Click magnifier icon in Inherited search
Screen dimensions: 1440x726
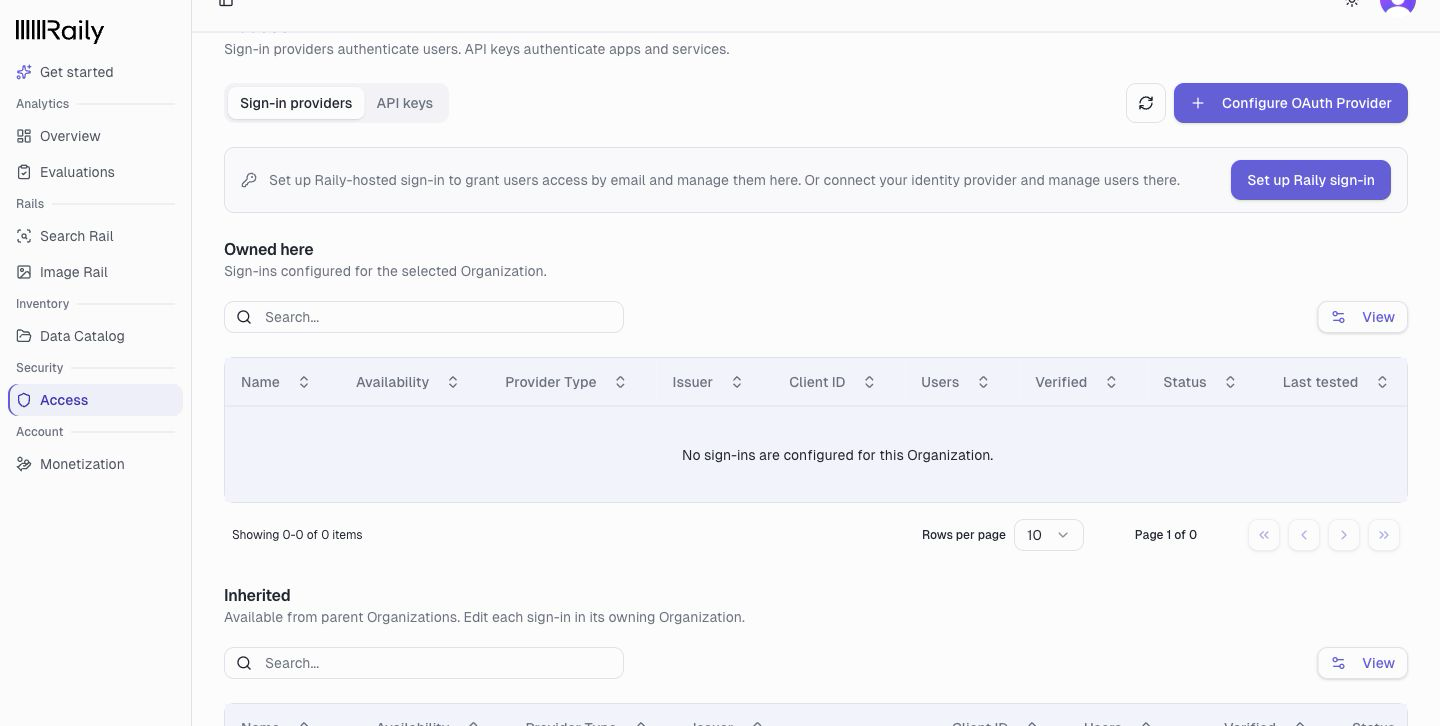[244, 663]
